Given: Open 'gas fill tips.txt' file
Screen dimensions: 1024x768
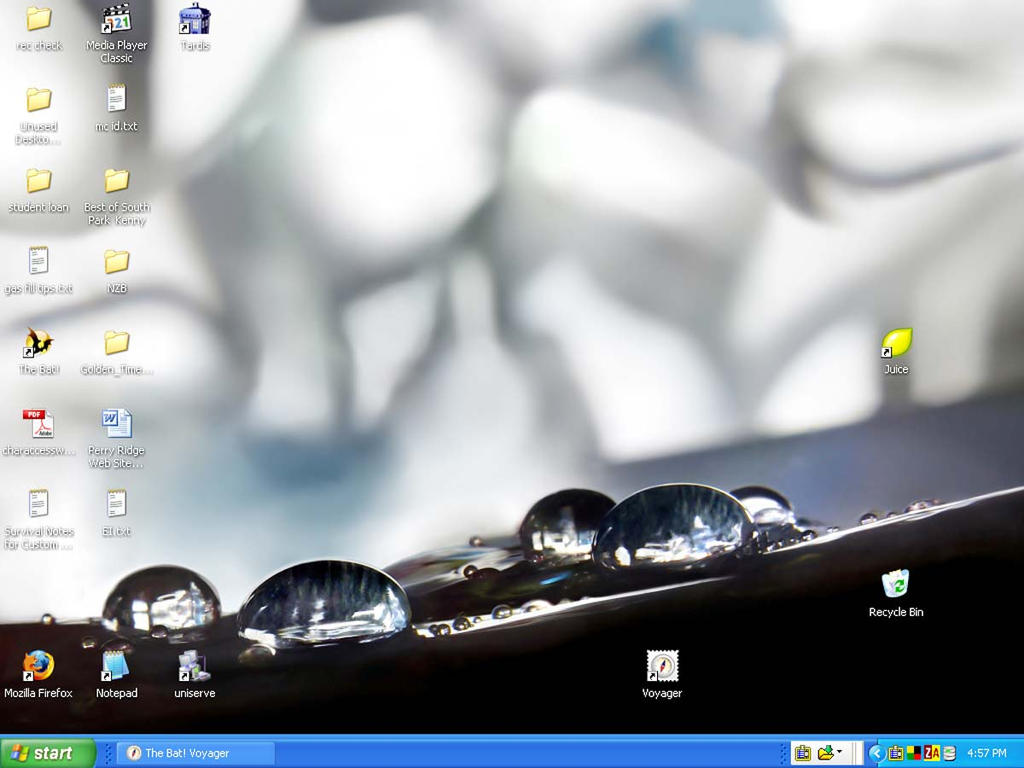Looking at the screenshot, I should [x=39, y=270].
